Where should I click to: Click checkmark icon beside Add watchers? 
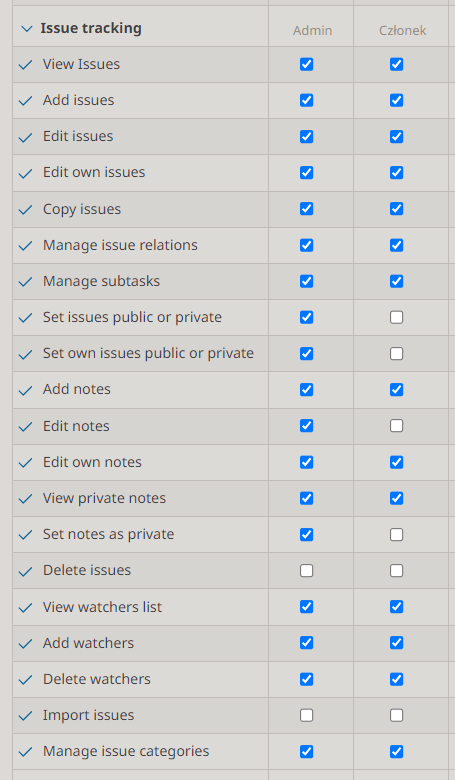click(25, 644)
